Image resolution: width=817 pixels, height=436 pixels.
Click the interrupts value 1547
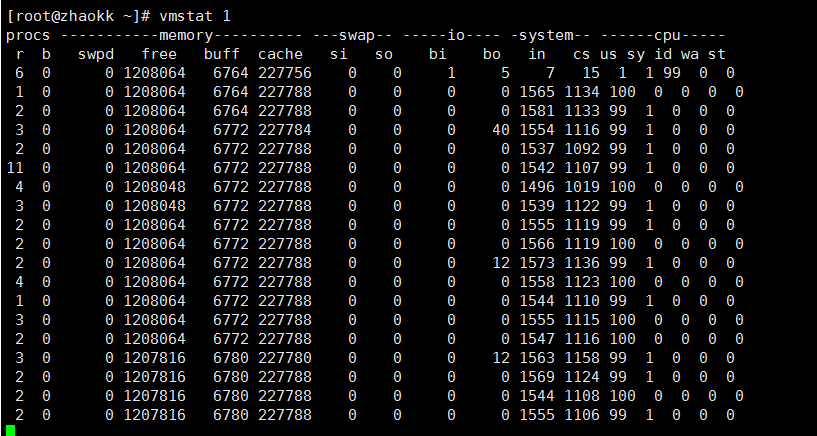click(537, 339)
